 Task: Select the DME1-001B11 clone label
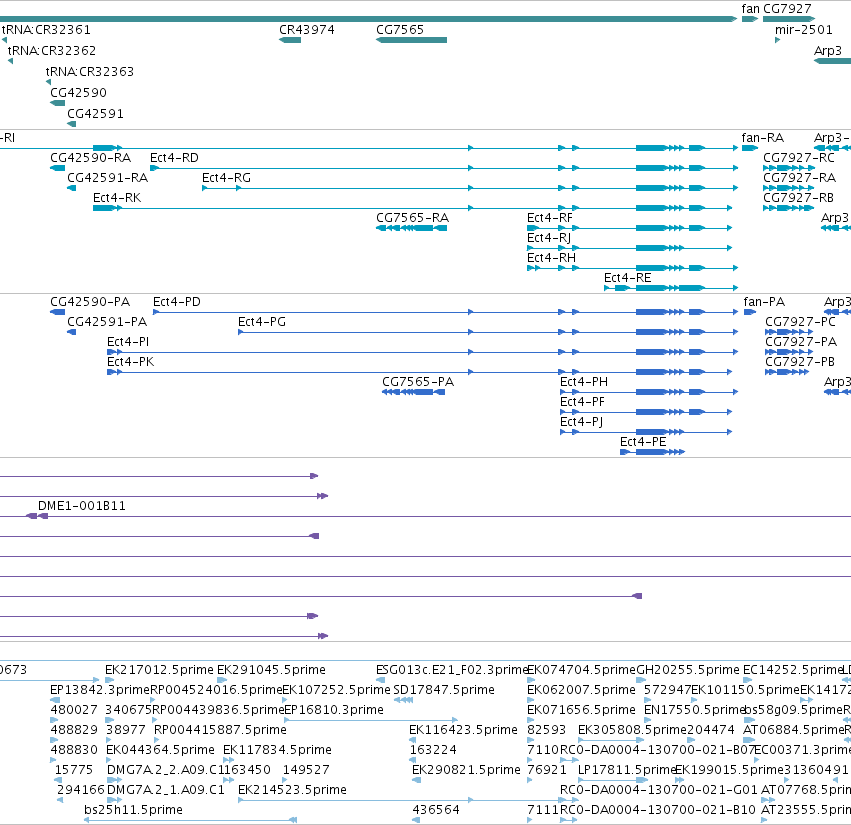[x=82, y=506]
